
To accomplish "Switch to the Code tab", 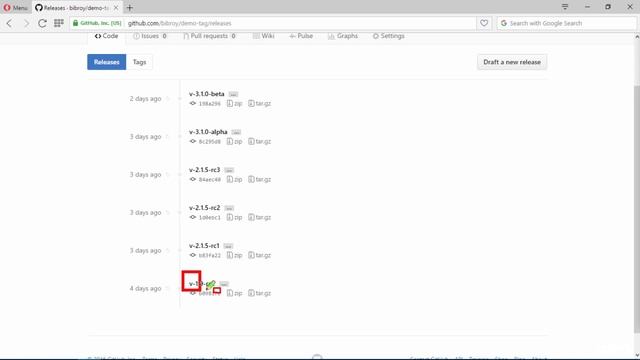I will coord(107,36).
